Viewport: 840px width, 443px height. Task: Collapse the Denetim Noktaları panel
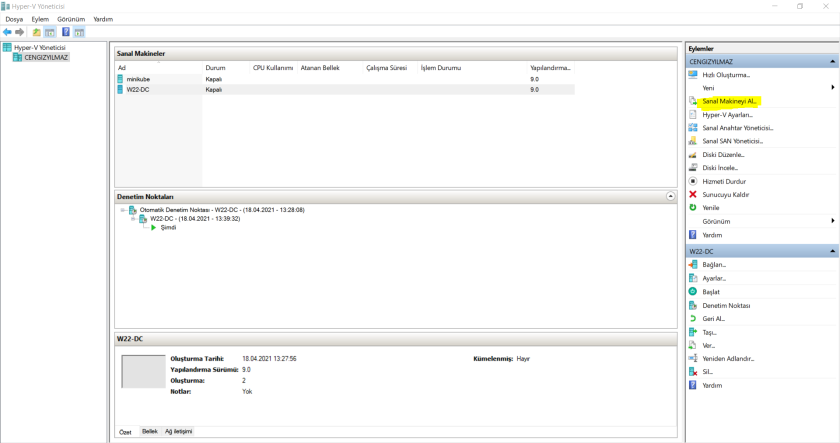670,197
